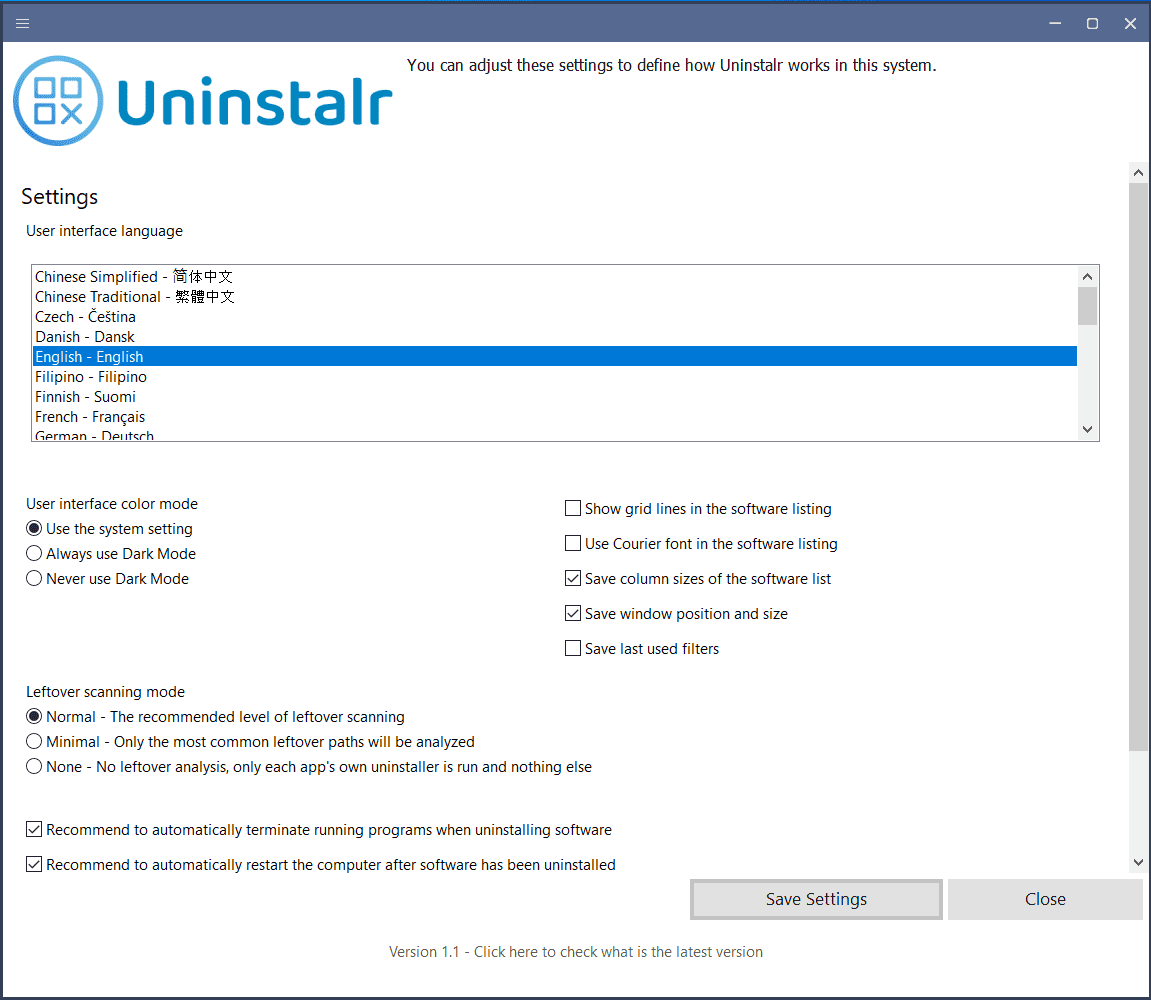Toggle recommend terminating running programs checkbox
The width and height of the screenshot is (1151, 1000).
319,830
